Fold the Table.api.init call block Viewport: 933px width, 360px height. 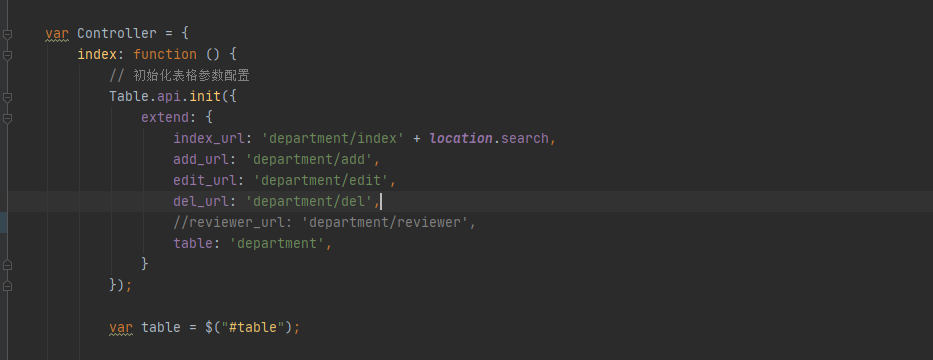pos(7,97)
